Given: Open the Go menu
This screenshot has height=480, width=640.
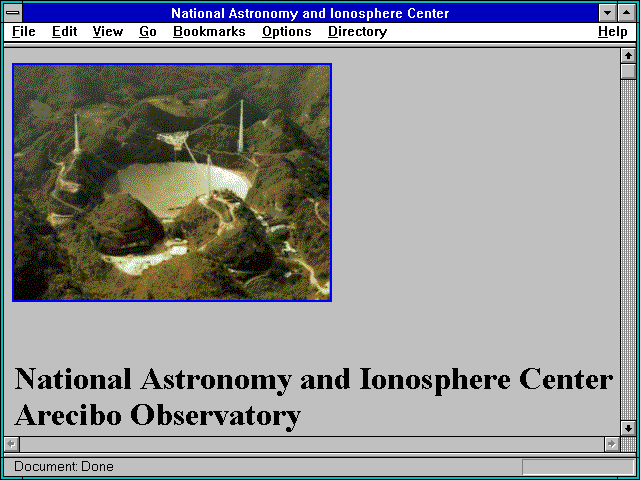Looking at the screenshot, I should pos(148,32).
